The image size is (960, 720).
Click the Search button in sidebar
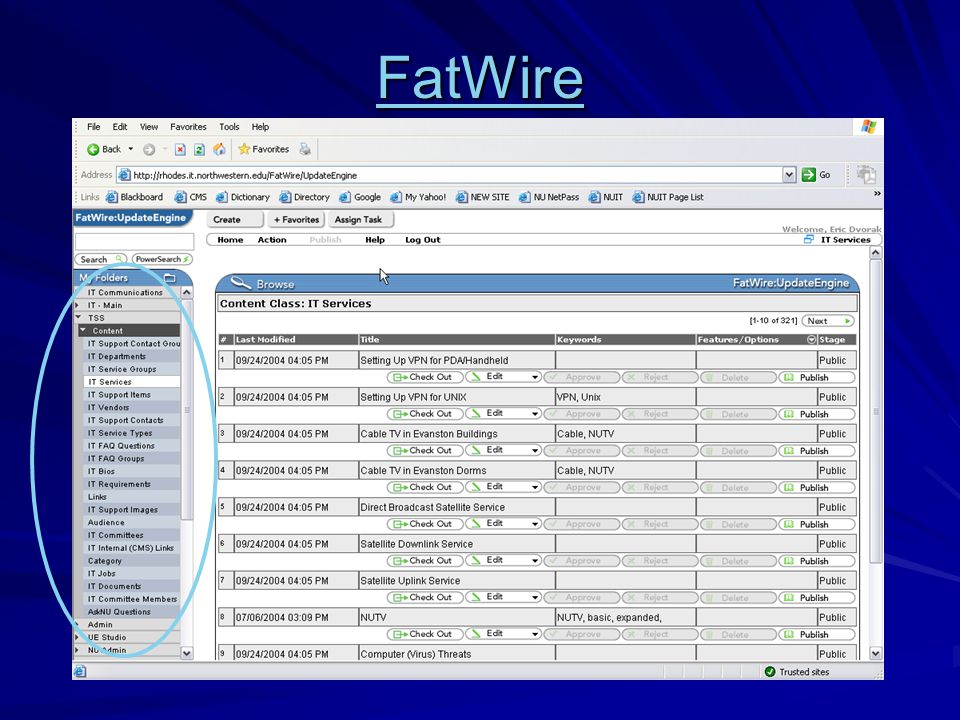(100, 259)
